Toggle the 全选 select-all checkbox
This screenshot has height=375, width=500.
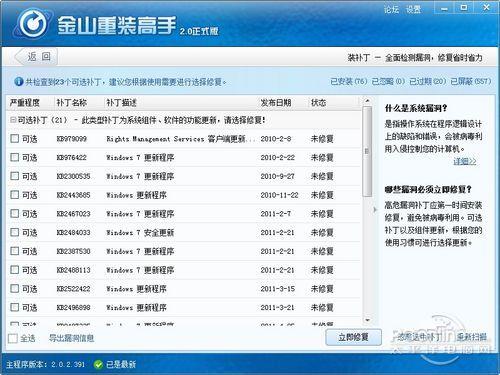13,338
